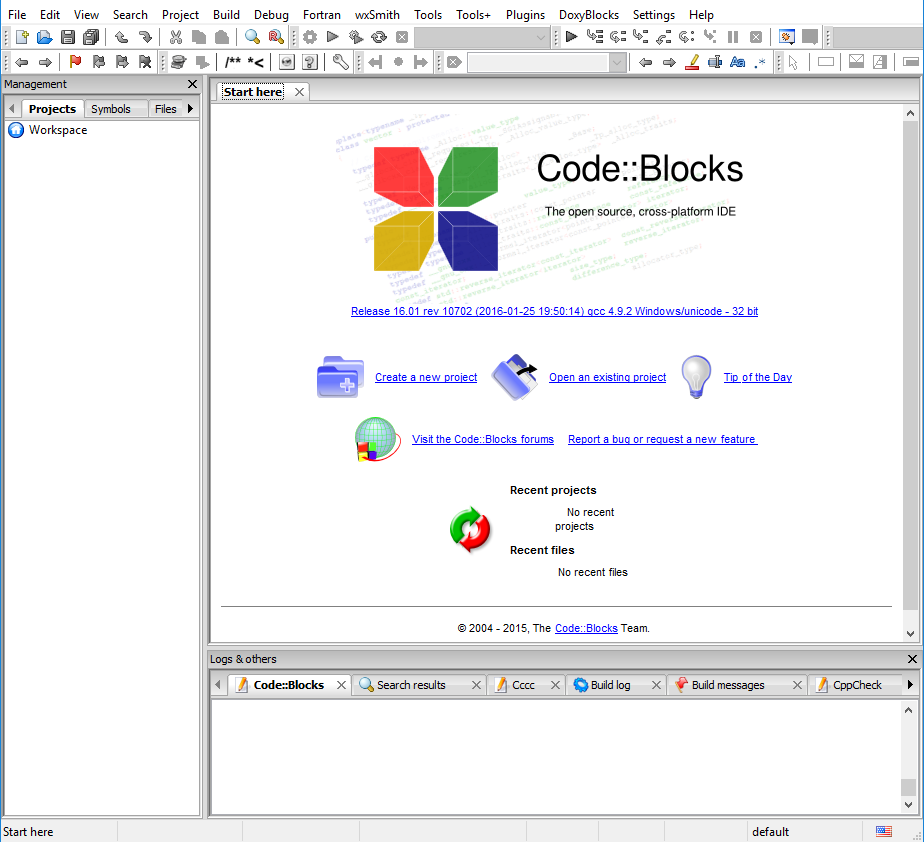The height and width of the screenshot is (842, 924).
Task: Click the Create a new project link
Action: tap(426, 377)
